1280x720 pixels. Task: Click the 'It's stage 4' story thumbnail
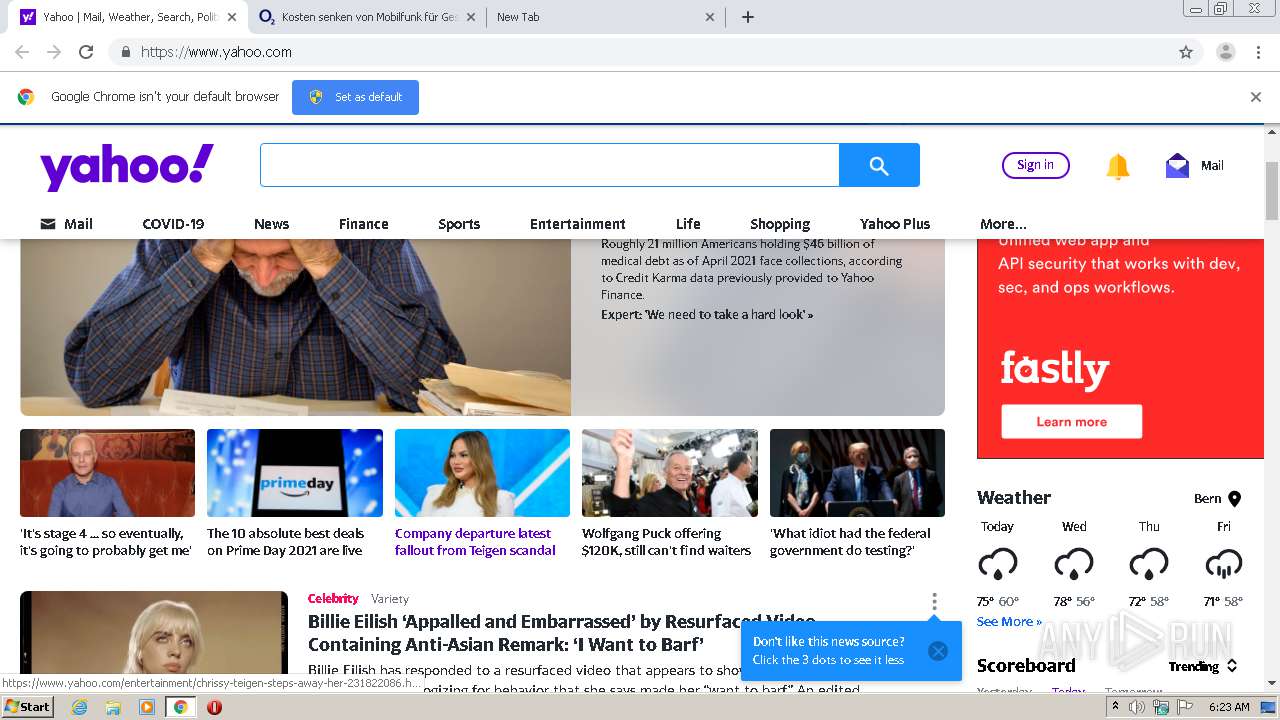coord(107,473)
